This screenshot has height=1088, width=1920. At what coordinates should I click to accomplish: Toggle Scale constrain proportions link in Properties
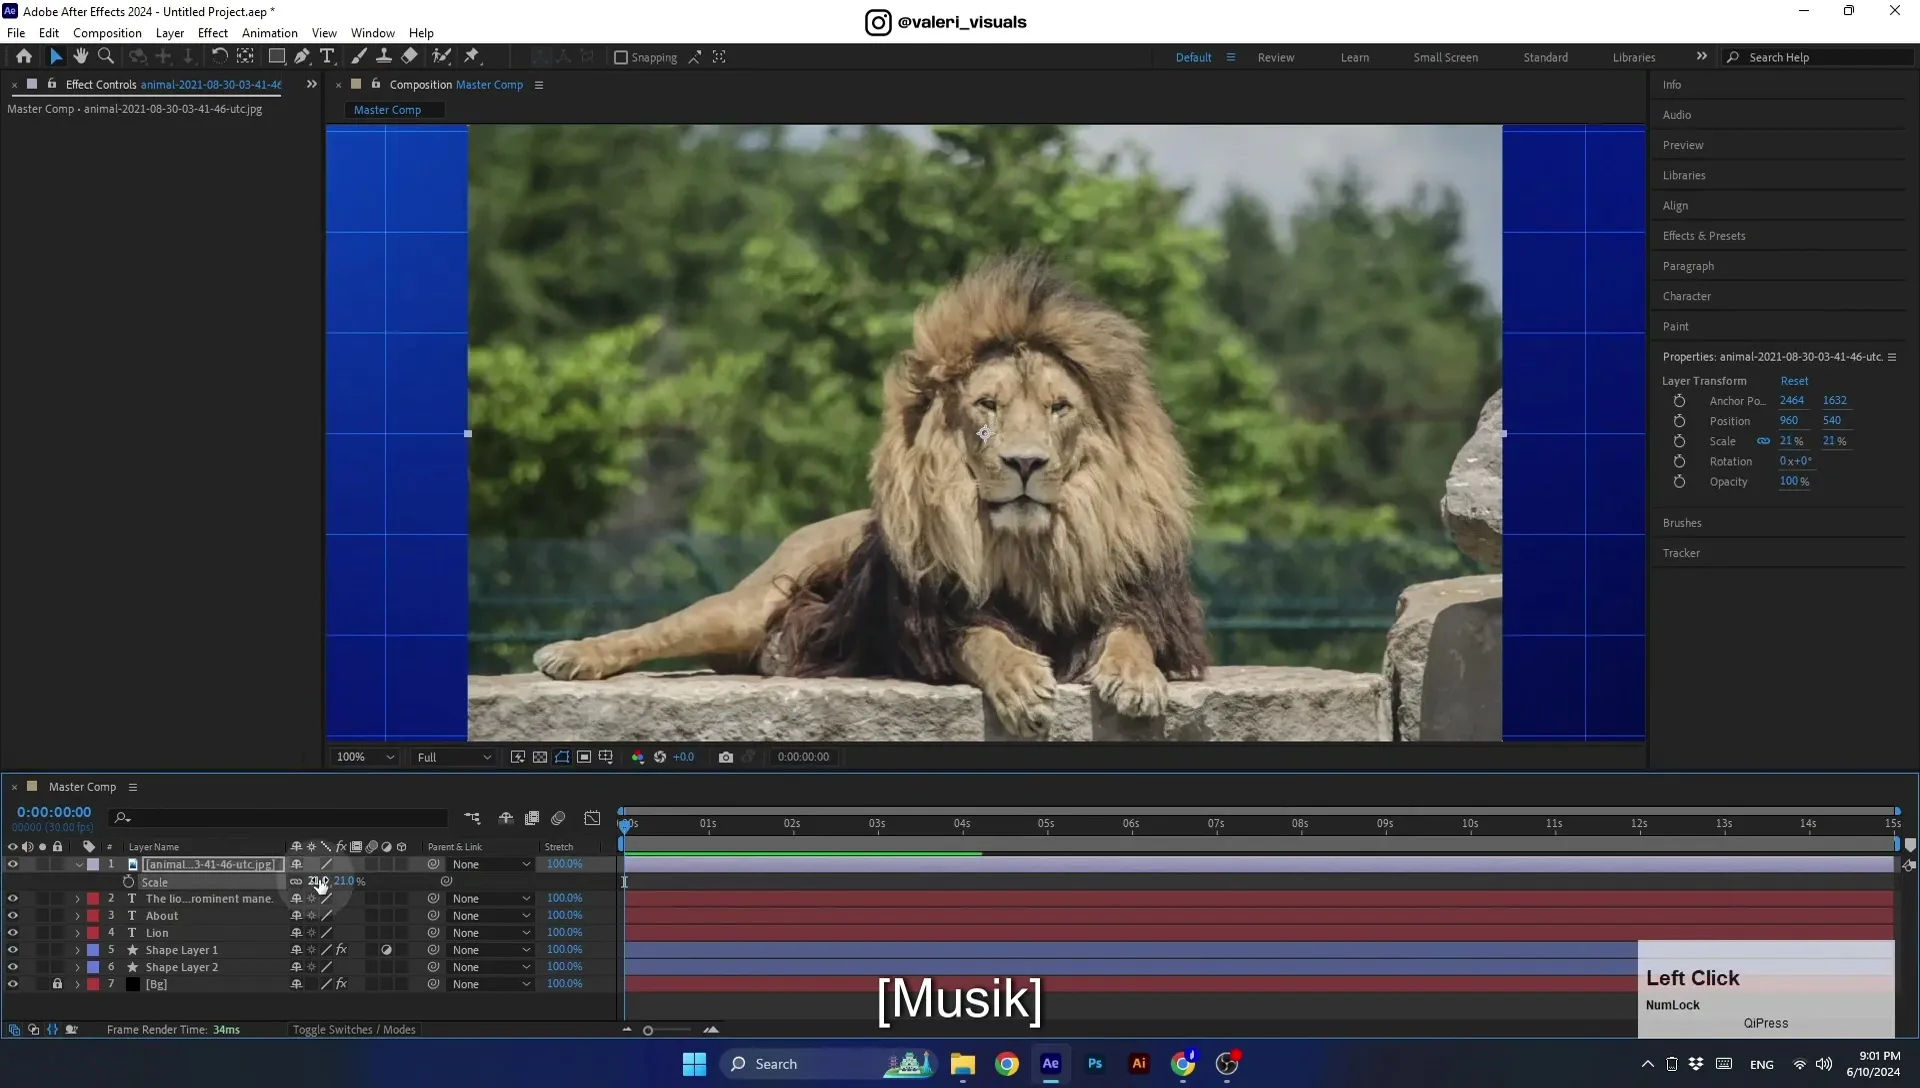point(1763,441)
